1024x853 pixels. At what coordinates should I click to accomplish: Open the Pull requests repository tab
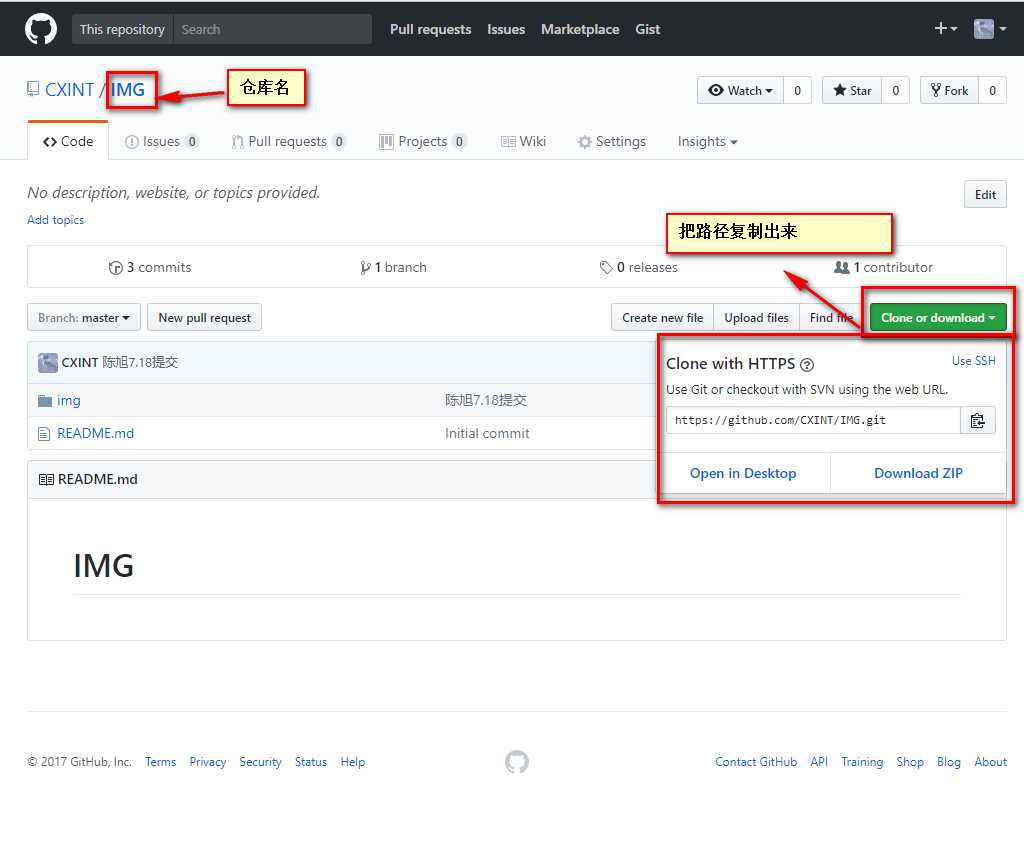pos(288,141)
